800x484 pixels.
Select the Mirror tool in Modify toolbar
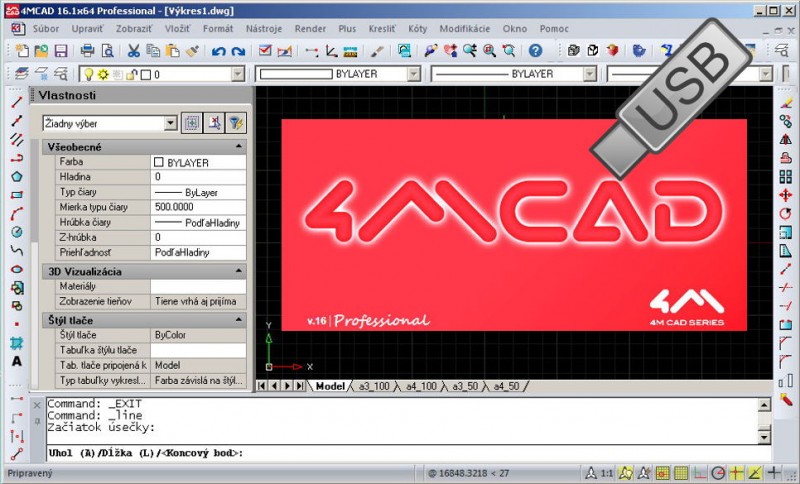click(786, 139)
